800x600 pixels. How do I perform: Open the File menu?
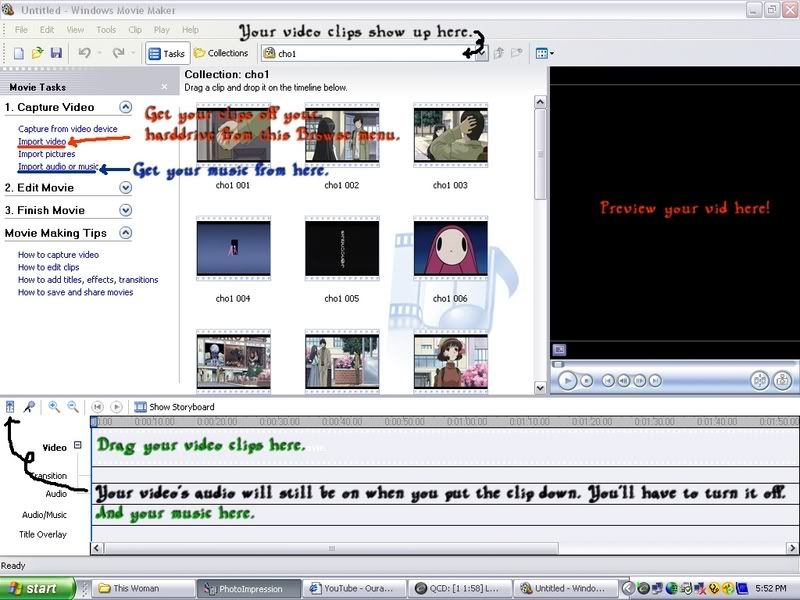coord(21,30)
